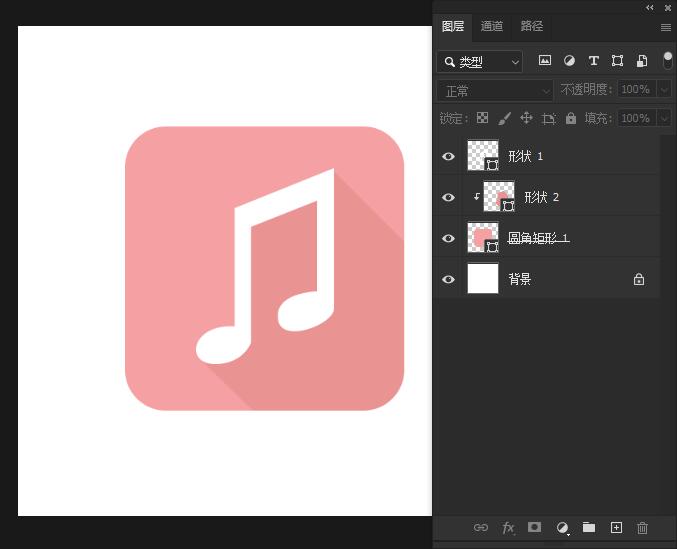This screenshot has width=677, height=549.
Task: Hide the 形状 1 layer
Action: point(448,156)
